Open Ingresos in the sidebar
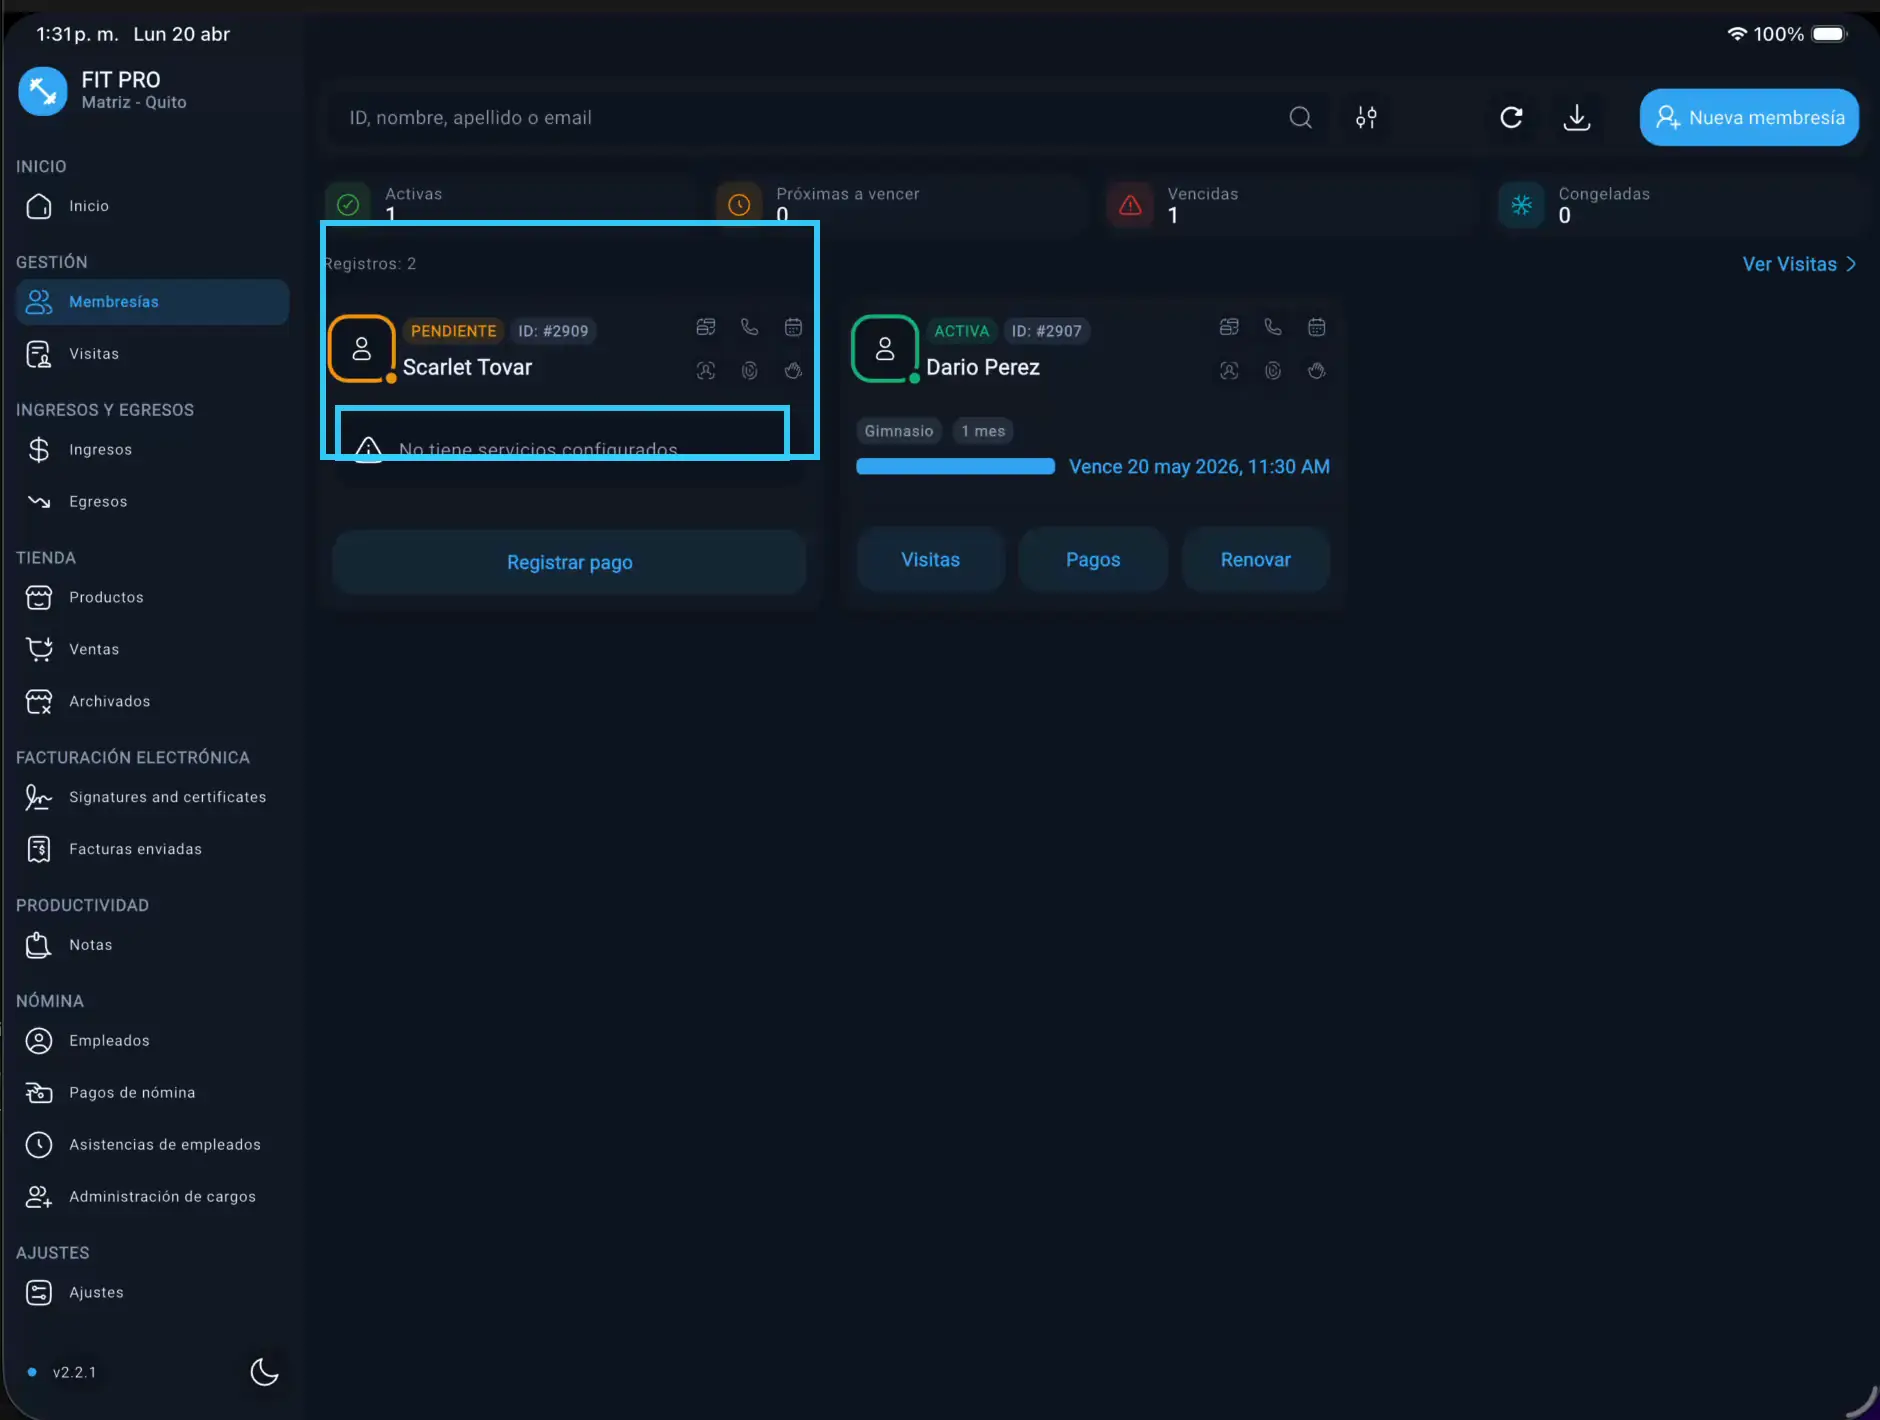Viewport: 1880px width, 1420px height. coord(100,450)
